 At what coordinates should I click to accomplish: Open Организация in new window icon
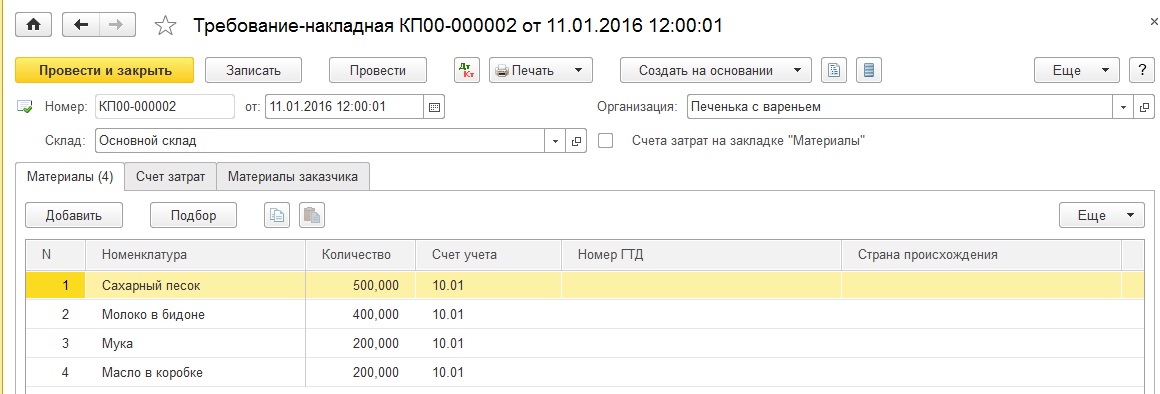(1144, 107)
